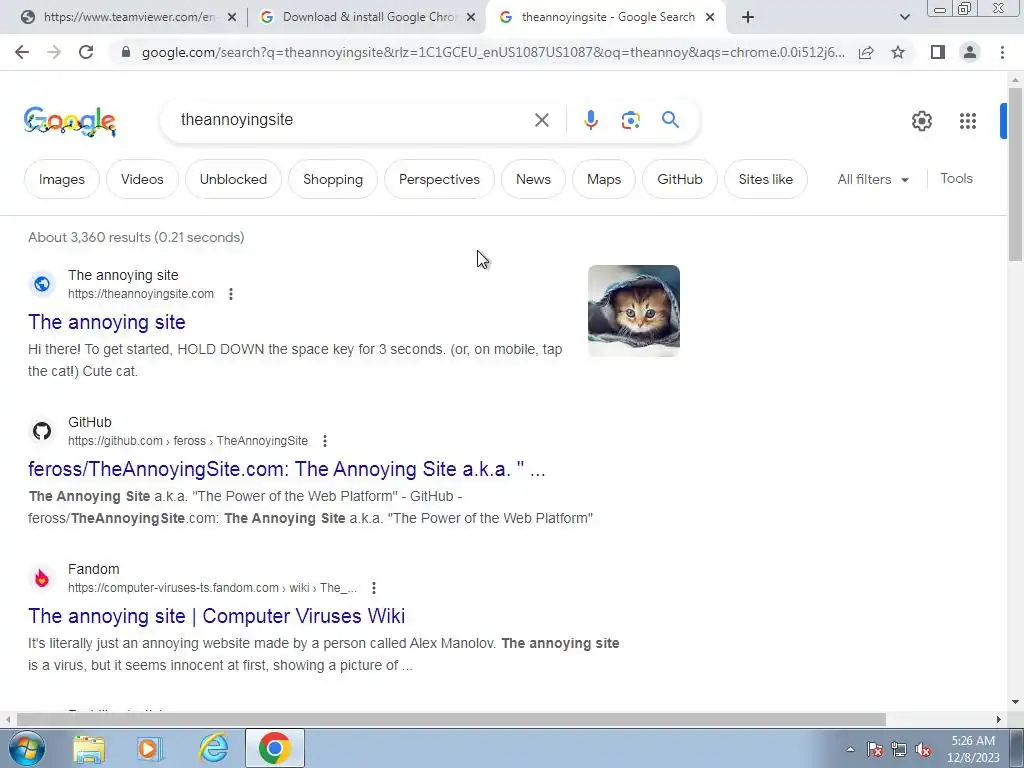Open the tab search dropdown arrow

point(904,18)
